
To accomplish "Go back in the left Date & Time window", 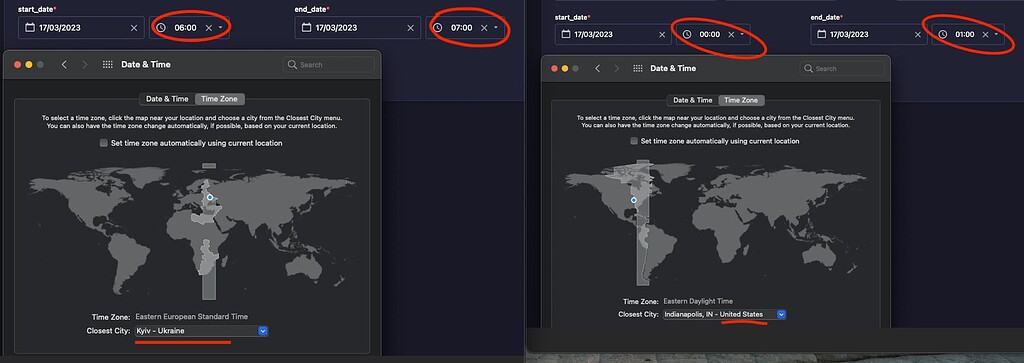I will (x=64, y=65).
